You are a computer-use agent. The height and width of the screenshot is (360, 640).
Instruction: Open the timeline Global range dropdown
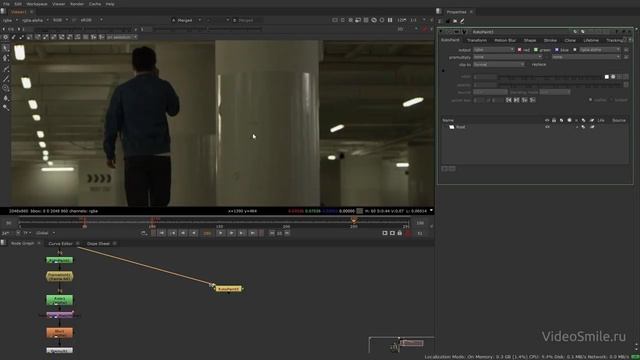(x=45, y=233)
